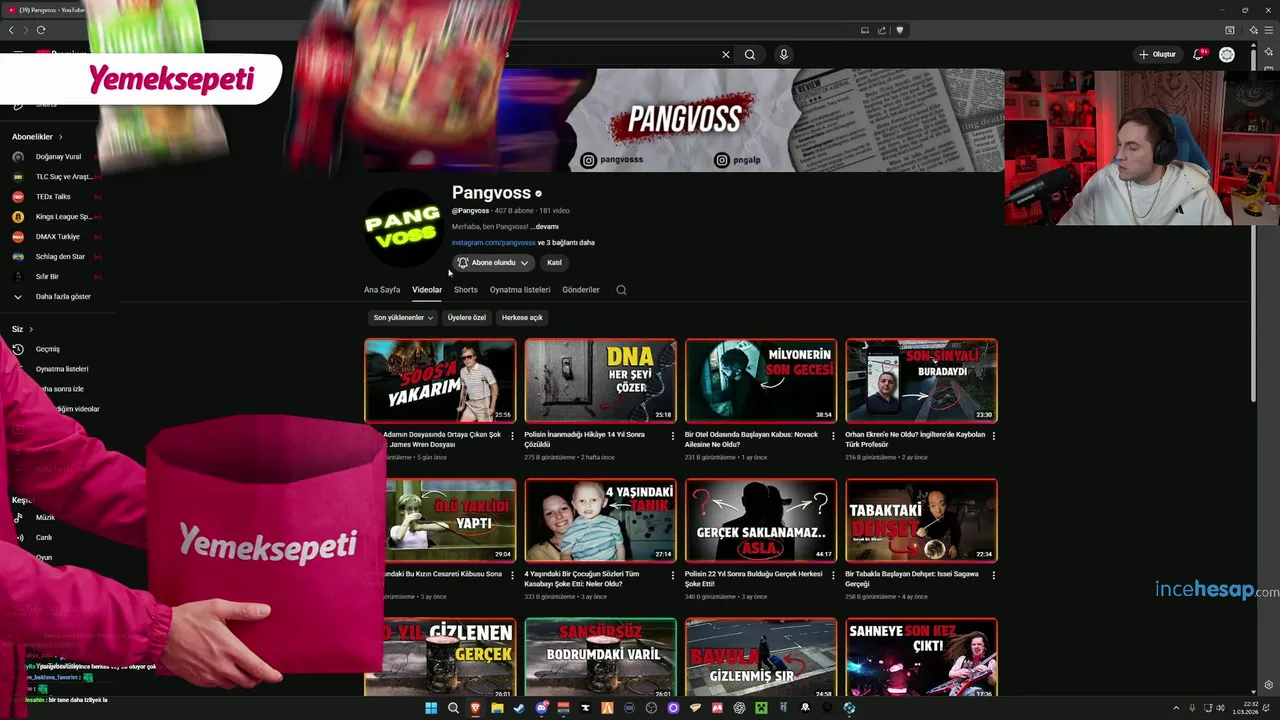Viewport: 1280px width, 720px height.
Task: Click the title Bir Tabakla Başlayan Dehşet
Action: [912, 579]
